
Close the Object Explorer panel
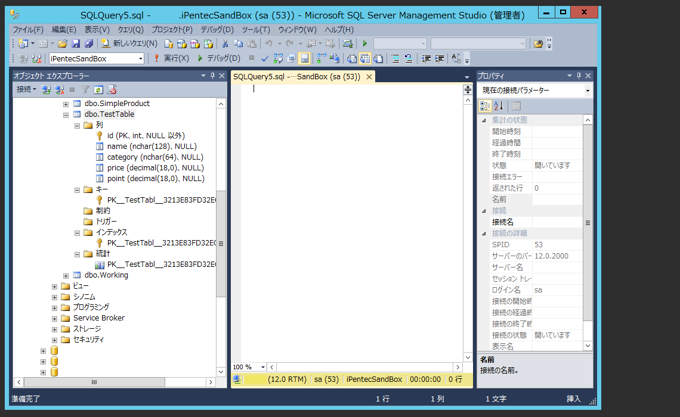click(x=222, y=76)
